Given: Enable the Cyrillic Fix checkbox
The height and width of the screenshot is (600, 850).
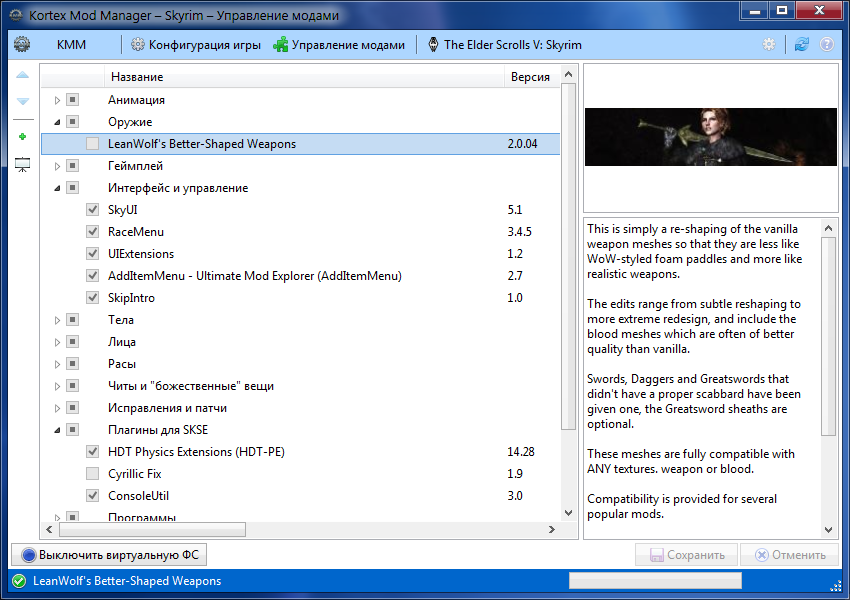Looking at the screenshot, I should coord(93,474).
